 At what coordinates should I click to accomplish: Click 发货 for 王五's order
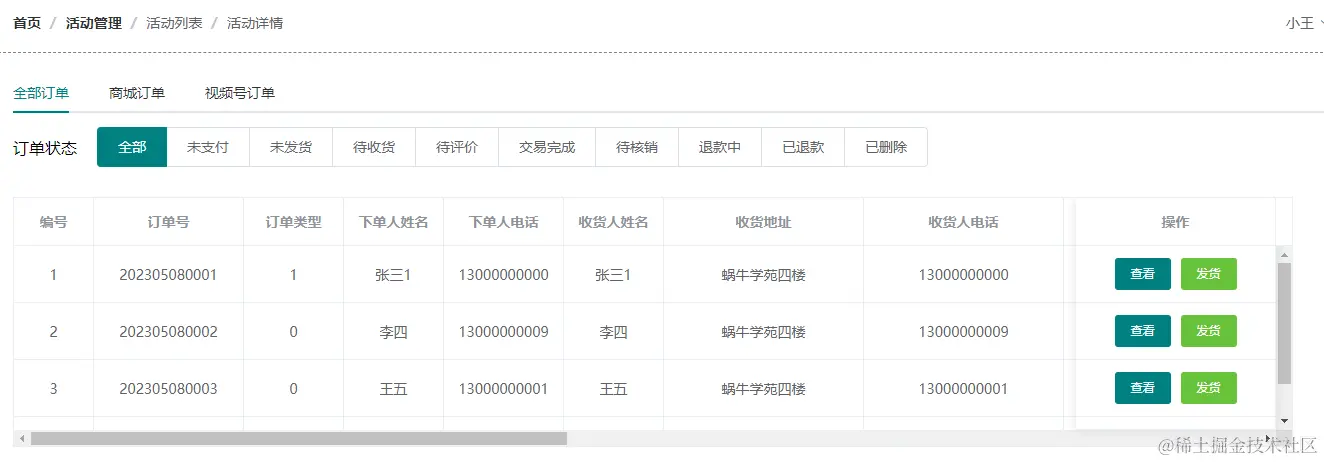pyautogui.click(x=1209, y=388)
